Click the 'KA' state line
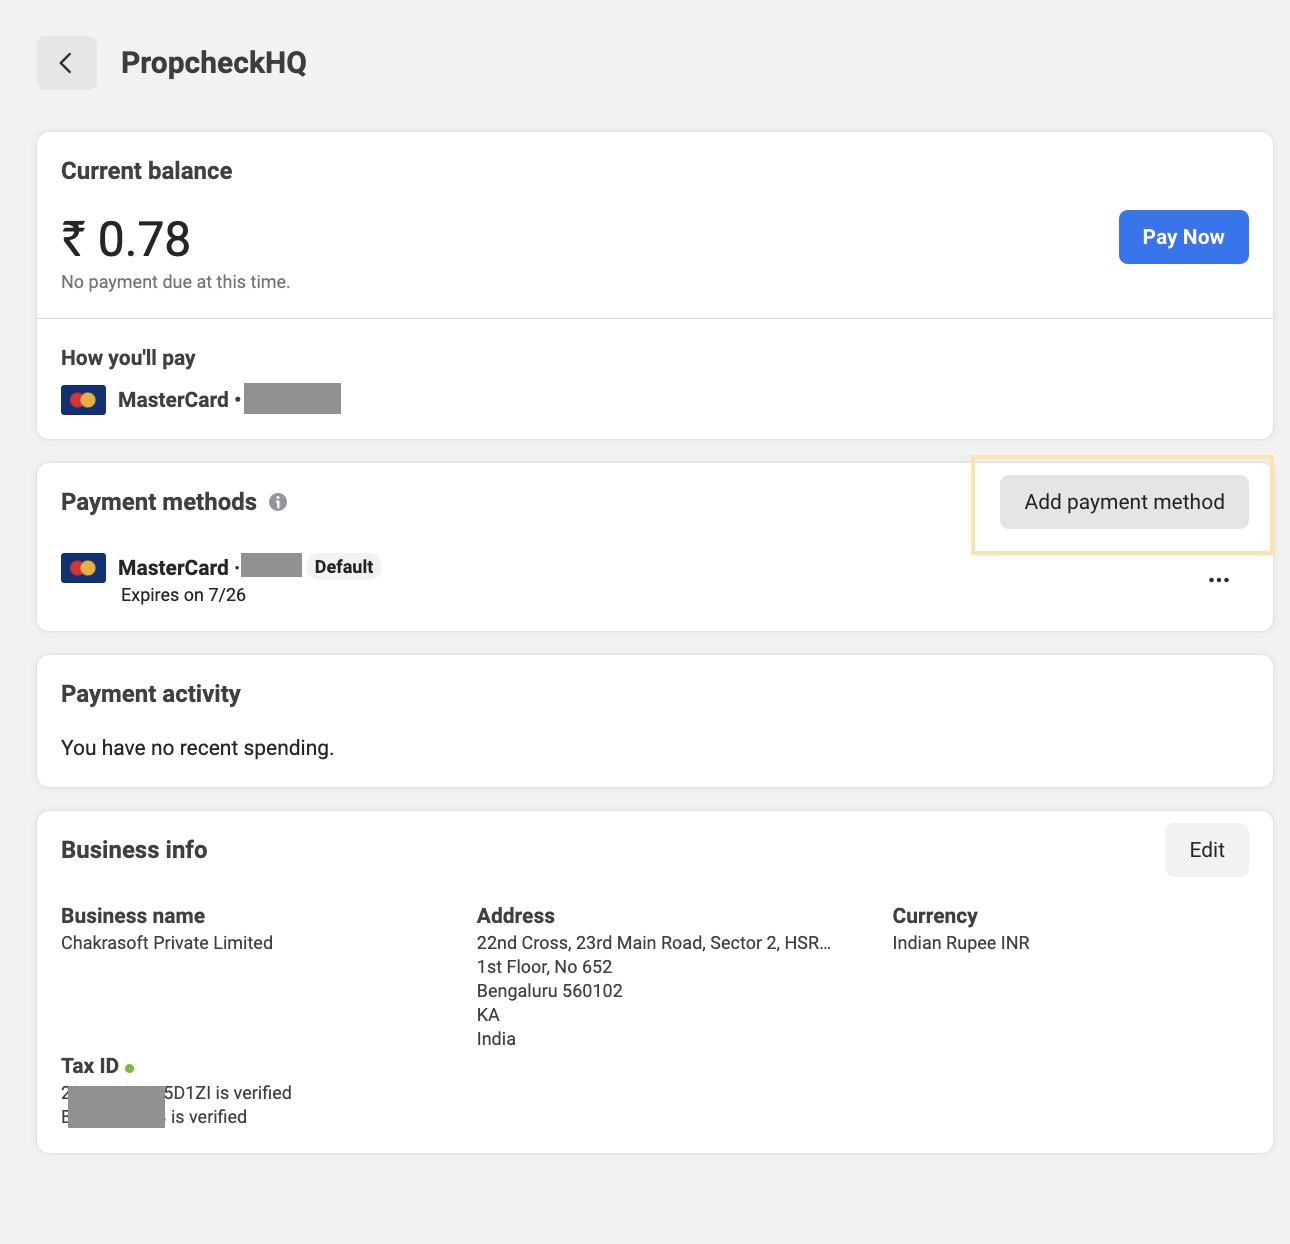Image resolution: width=1290 pixels, height=1244 pixels. click(488, 1015)
